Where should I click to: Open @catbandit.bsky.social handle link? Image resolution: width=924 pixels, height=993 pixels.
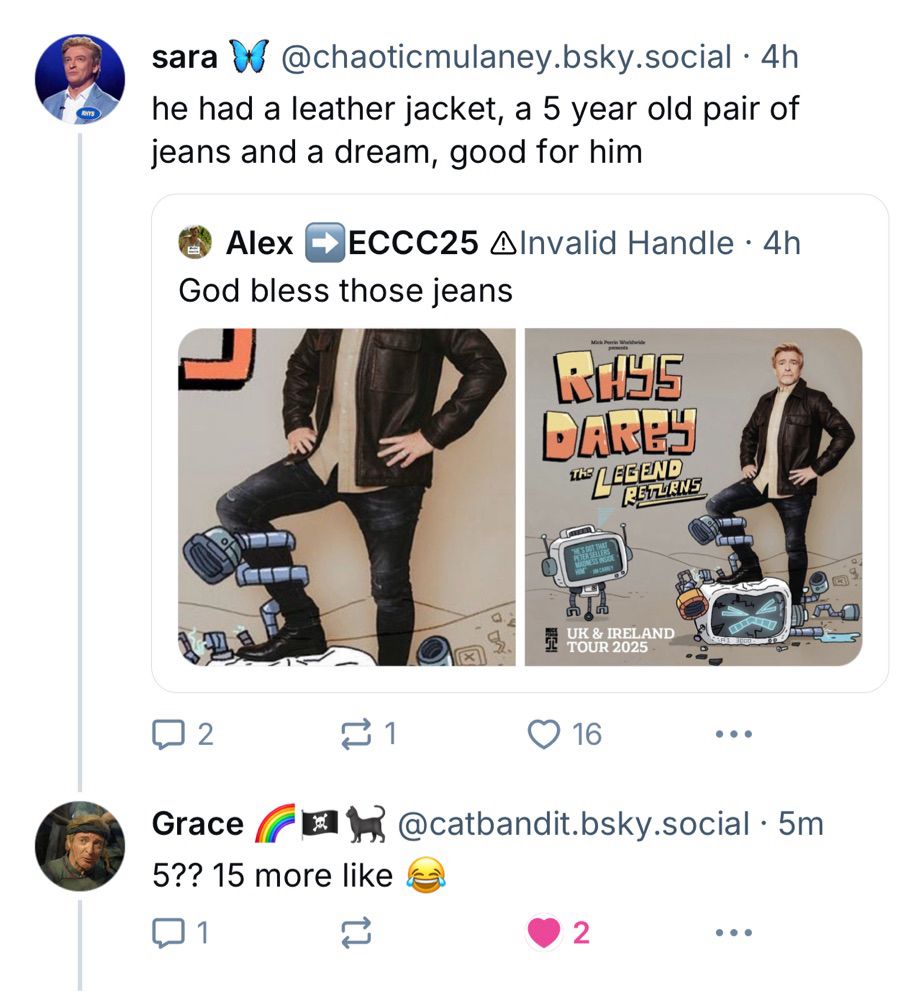click(573, 824)
